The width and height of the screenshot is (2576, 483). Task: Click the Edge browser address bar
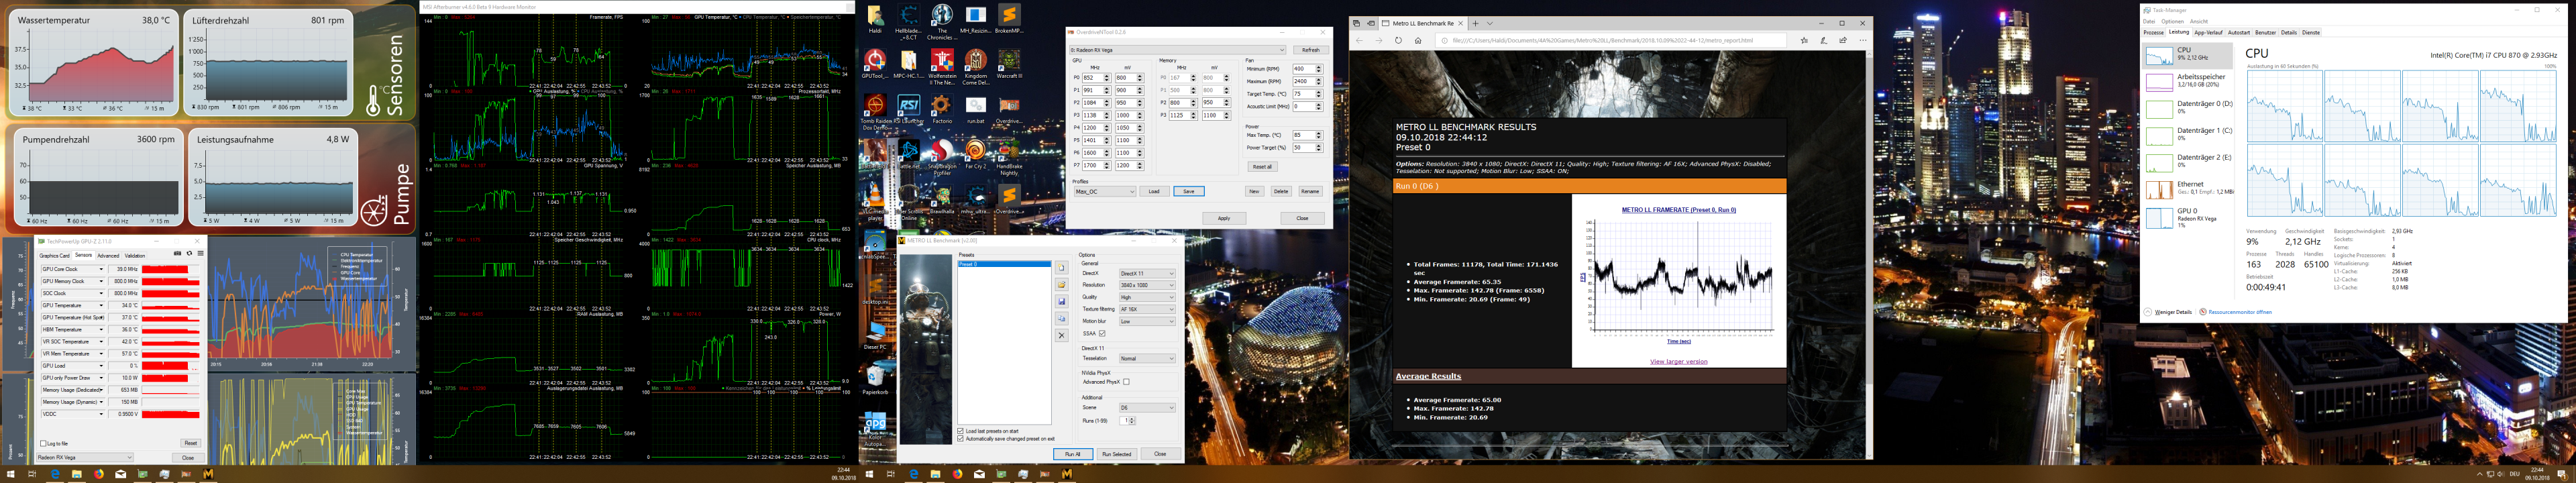(x=1612, y=41)
